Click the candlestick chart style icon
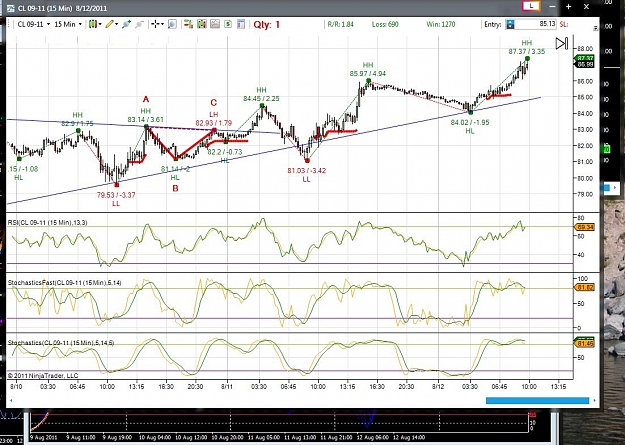 tap(93, 24)
